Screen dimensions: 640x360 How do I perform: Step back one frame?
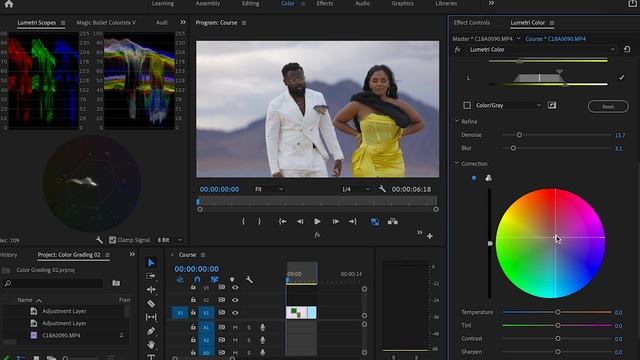pos(300,222)
